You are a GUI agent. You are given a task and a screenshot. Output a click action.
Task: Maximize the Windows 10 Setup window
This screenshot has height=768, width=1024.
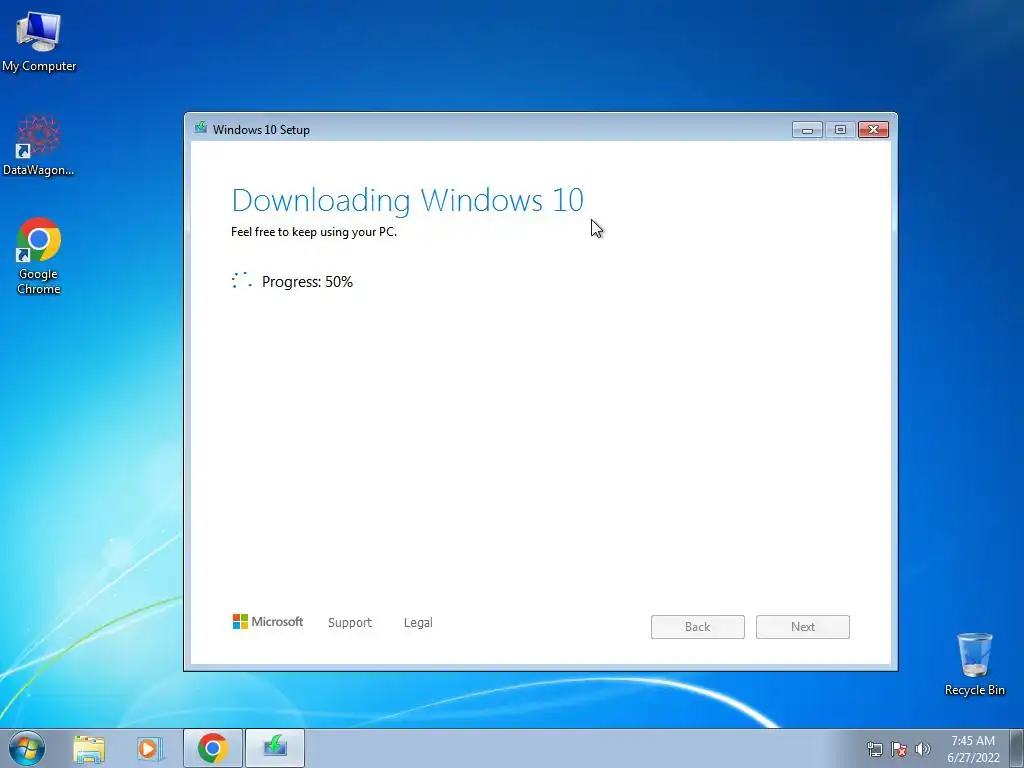coord(840,130)
